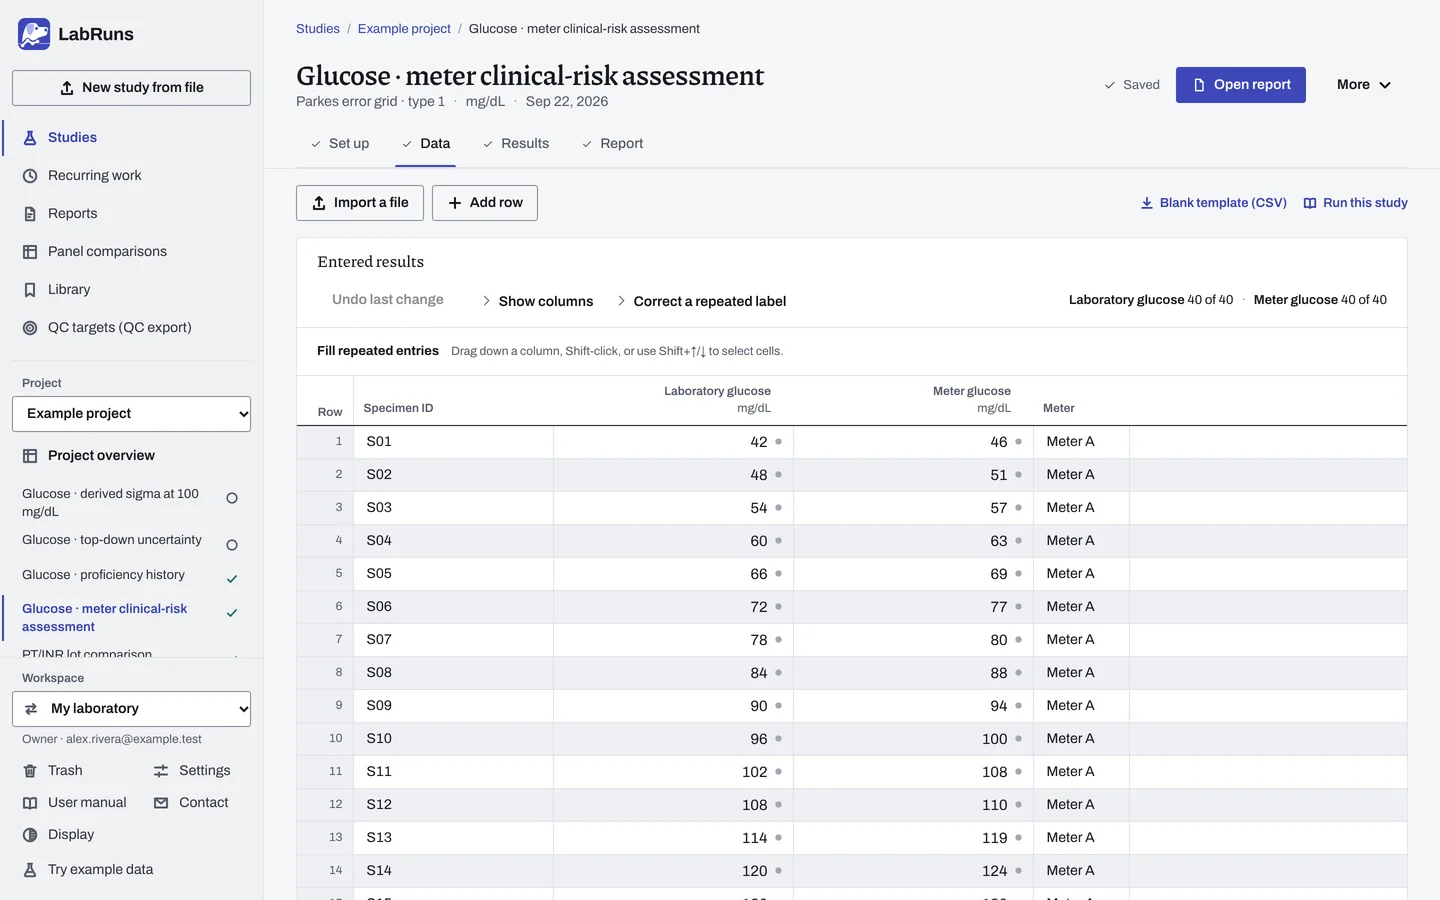Image resolution: width=1440 pixels, height=900 pixels.
Task: Open Trash bin icon
Action: [x=30, y=771]
